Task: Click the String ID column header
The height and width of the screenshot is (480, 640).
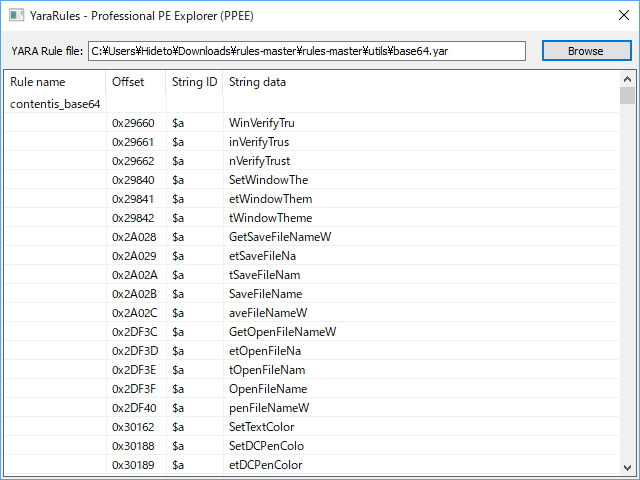Action: click(194, 82)
